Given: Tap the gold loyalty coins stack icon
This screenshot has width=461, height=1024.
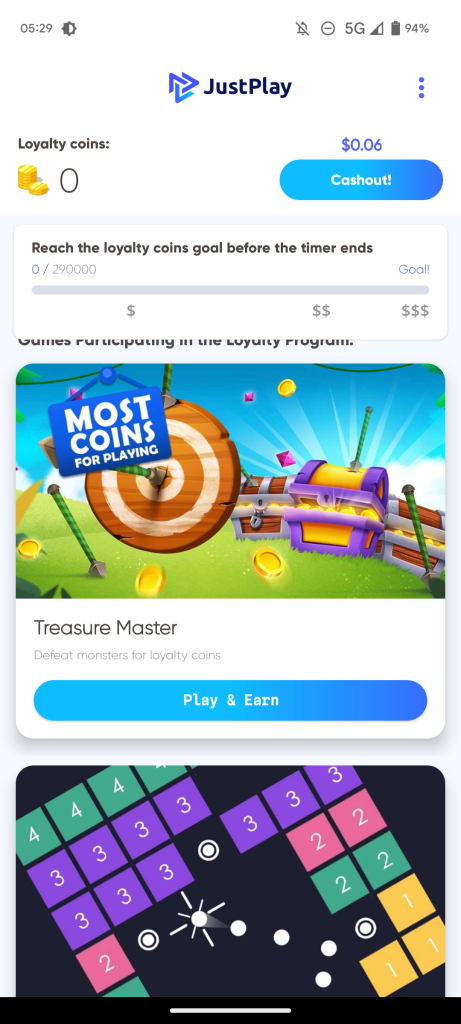Looking at the screenshot, I should pyautogui.click(x=33, y=180).
